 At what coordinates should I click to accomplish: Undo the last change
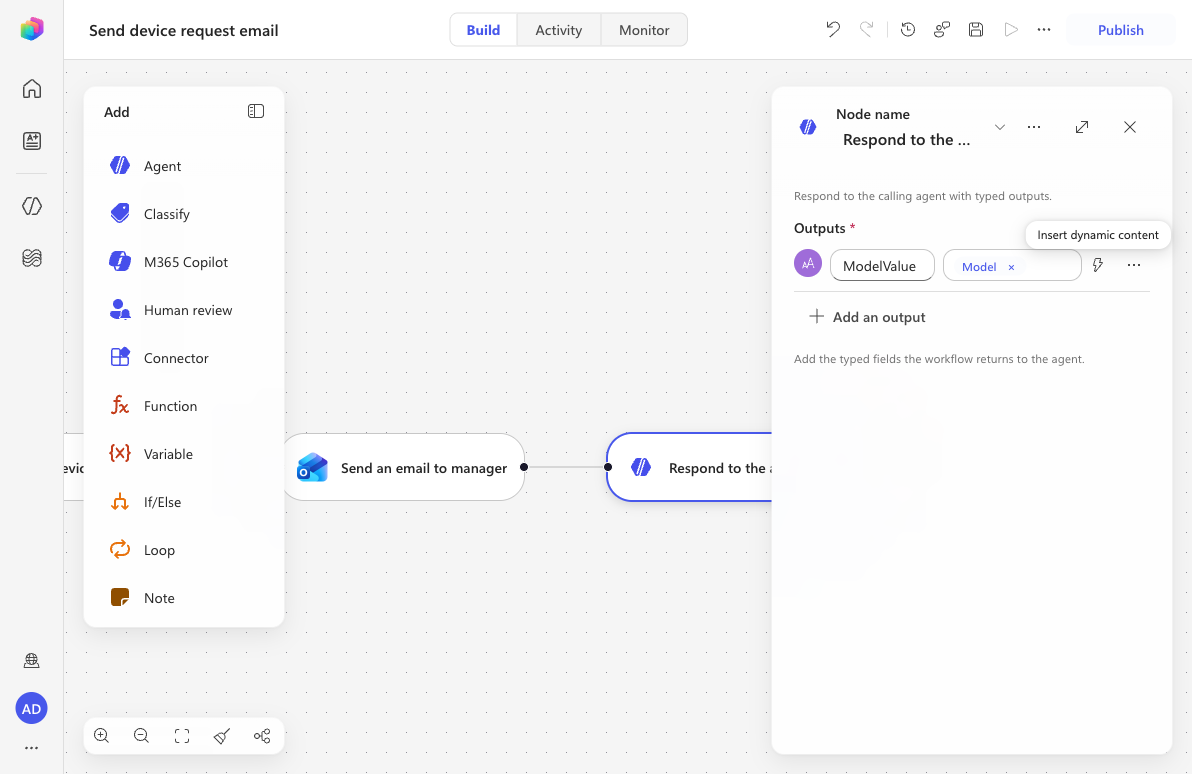pos(833,30)
